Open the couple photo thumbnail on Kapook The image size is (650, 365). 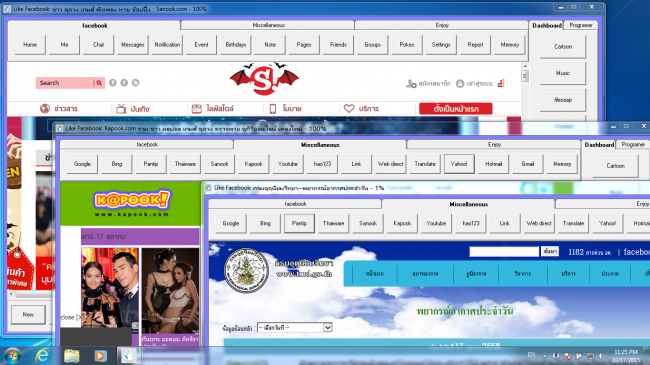(x=110, y=288)
